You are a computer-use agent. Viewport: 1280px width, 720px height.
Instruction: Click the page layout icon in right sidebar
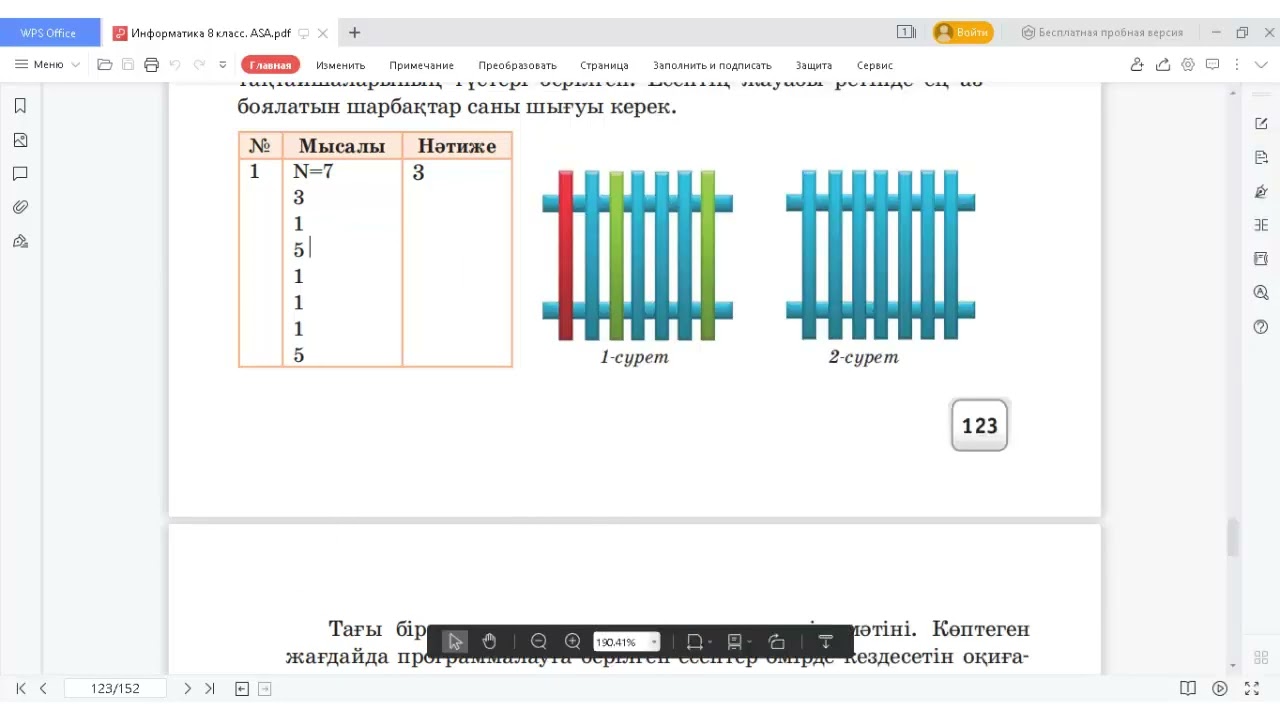[1261, 259]
